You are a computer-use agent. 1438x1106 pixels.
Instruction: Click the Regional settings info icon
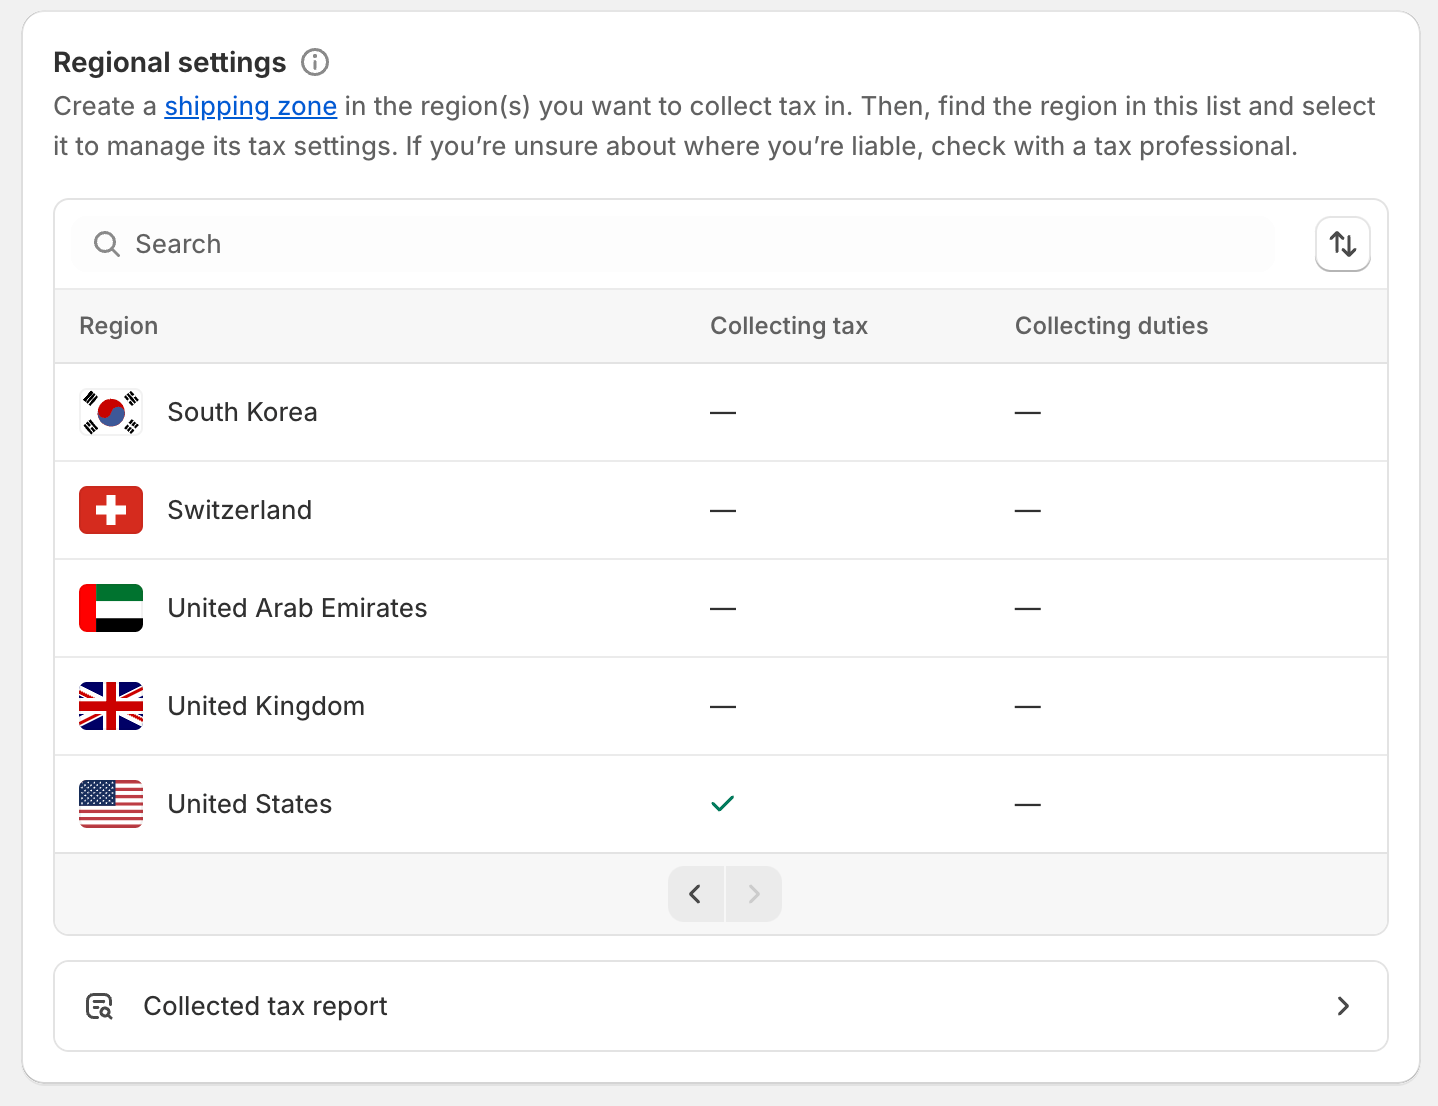[x=315, y=62]
